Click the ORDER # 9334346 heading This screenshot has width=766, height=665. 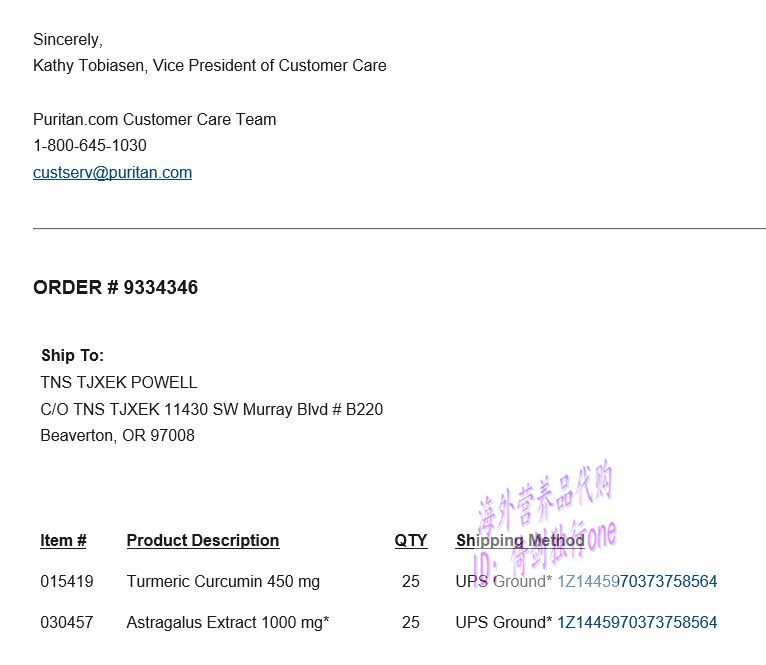point(115,288)
